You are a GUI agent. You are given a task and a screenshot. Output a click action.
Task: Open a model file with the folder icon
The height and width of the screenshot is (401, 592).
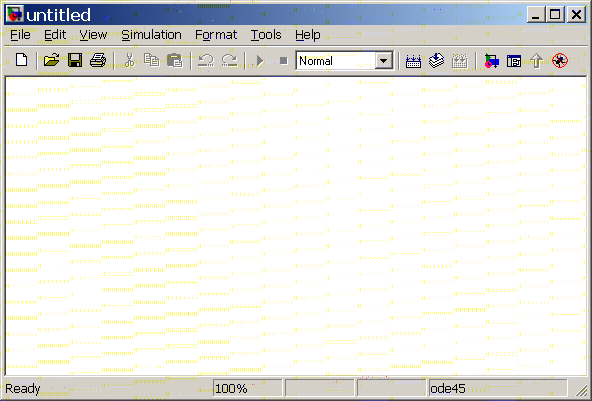51,60
